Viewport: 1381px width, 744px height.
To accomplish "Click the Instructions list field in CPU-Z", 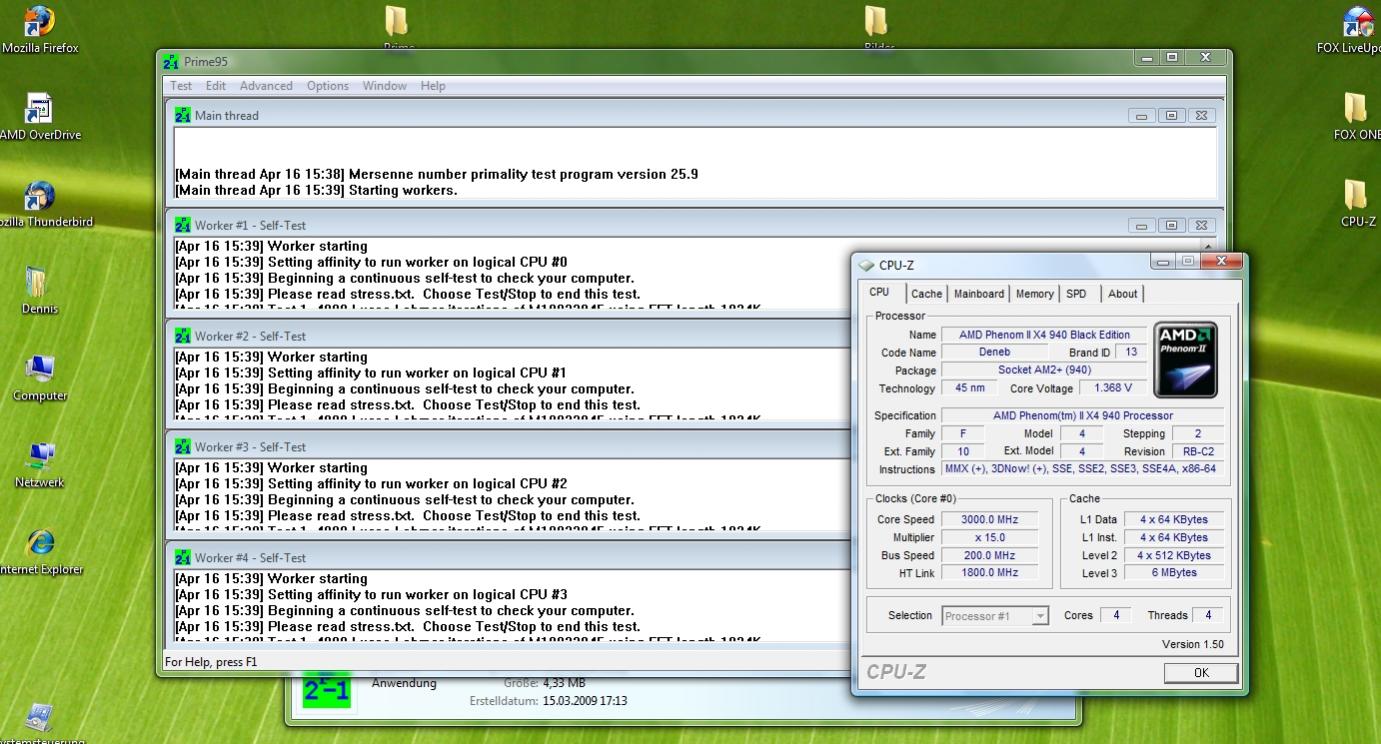I will point(1082,469).
